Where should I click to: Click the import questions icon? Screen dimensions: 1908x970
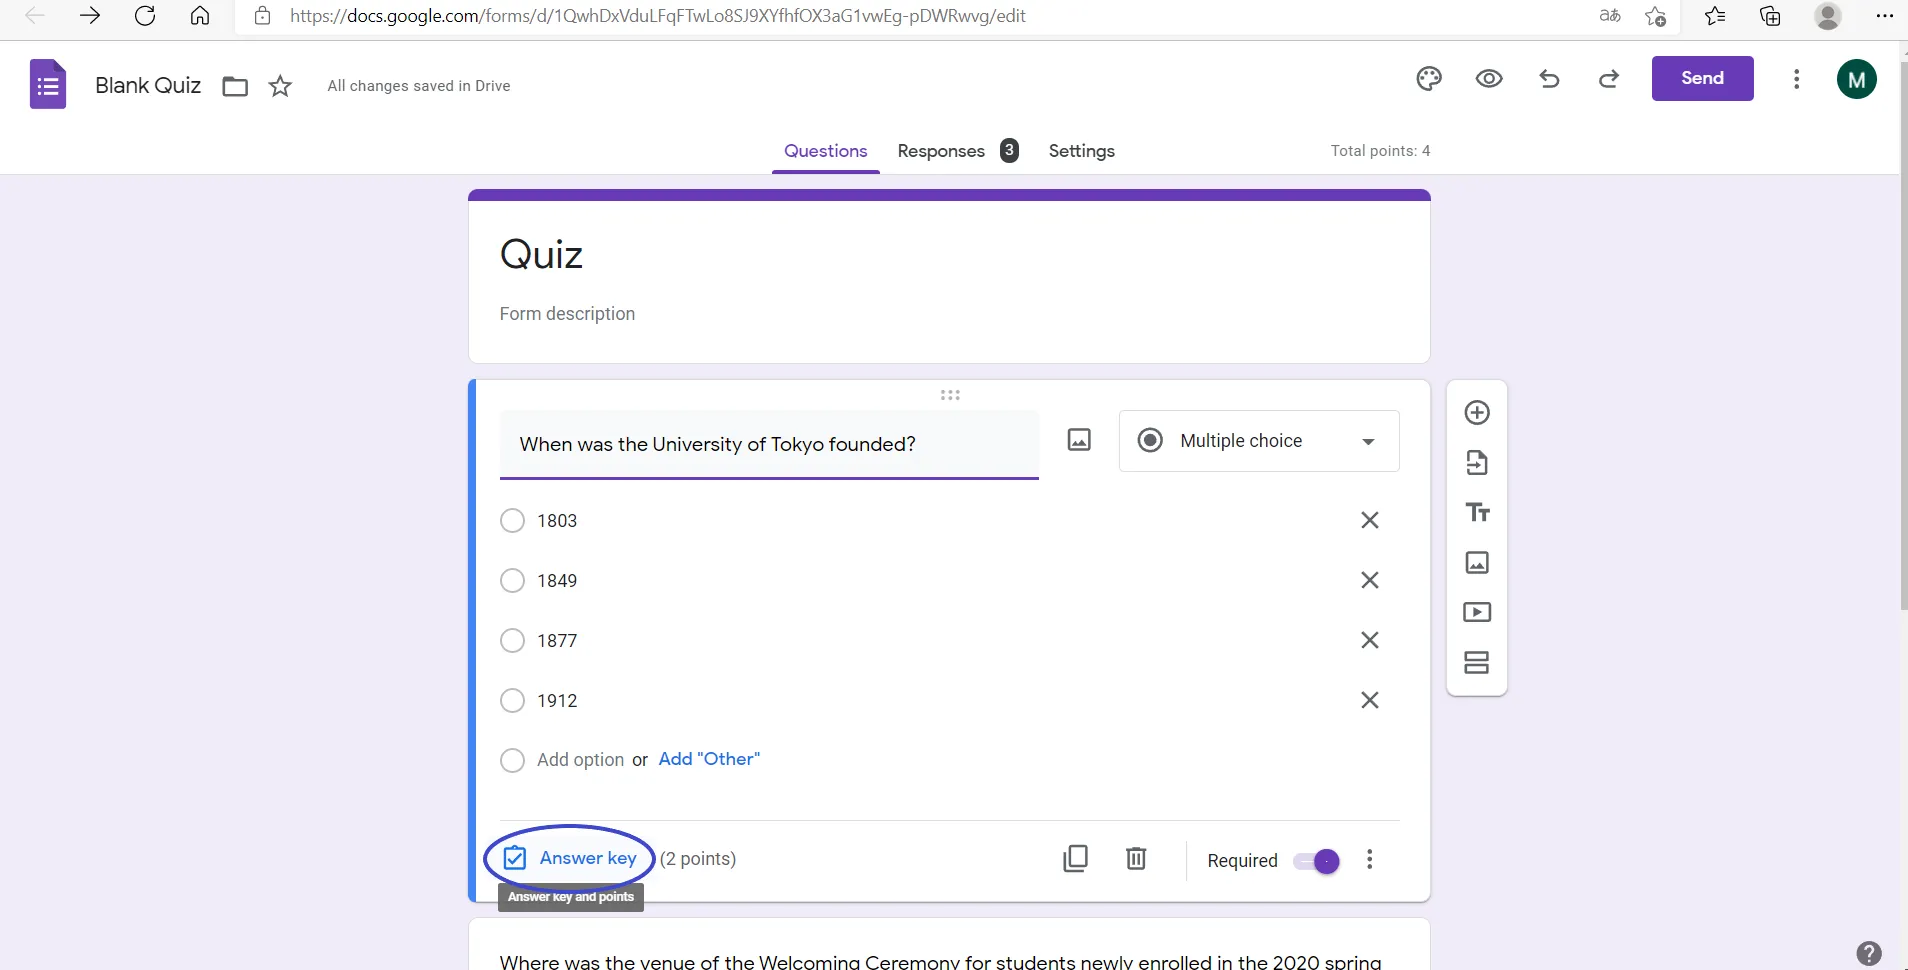[x=1477, y=463]
